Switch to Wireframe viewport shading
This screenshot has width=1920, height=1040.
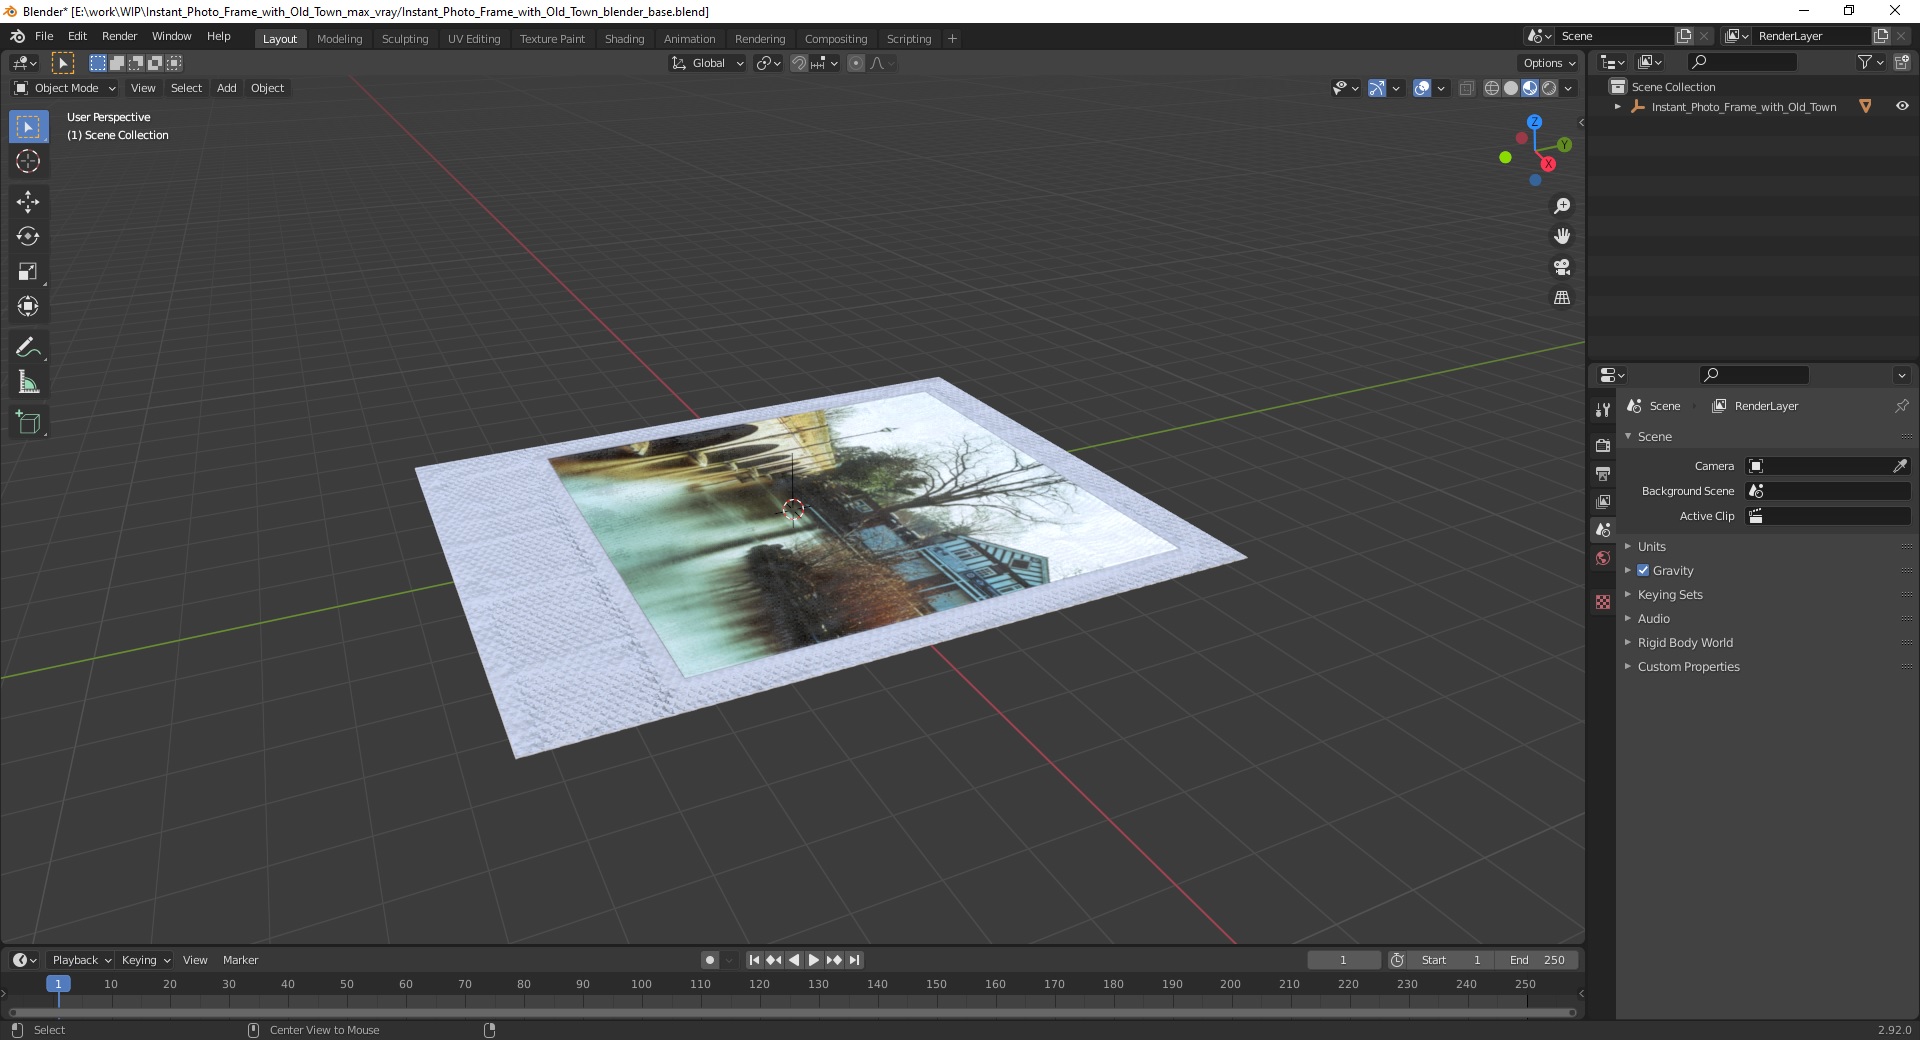(1492, 88)
